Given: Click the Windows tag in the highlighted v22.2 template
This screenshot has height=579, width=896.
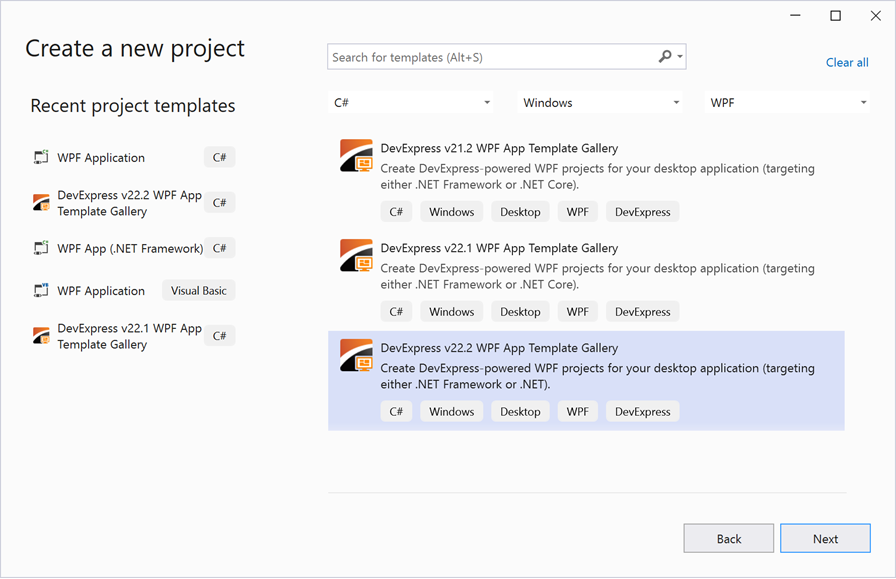Looking at the screenshot, I should pos(451,412).
